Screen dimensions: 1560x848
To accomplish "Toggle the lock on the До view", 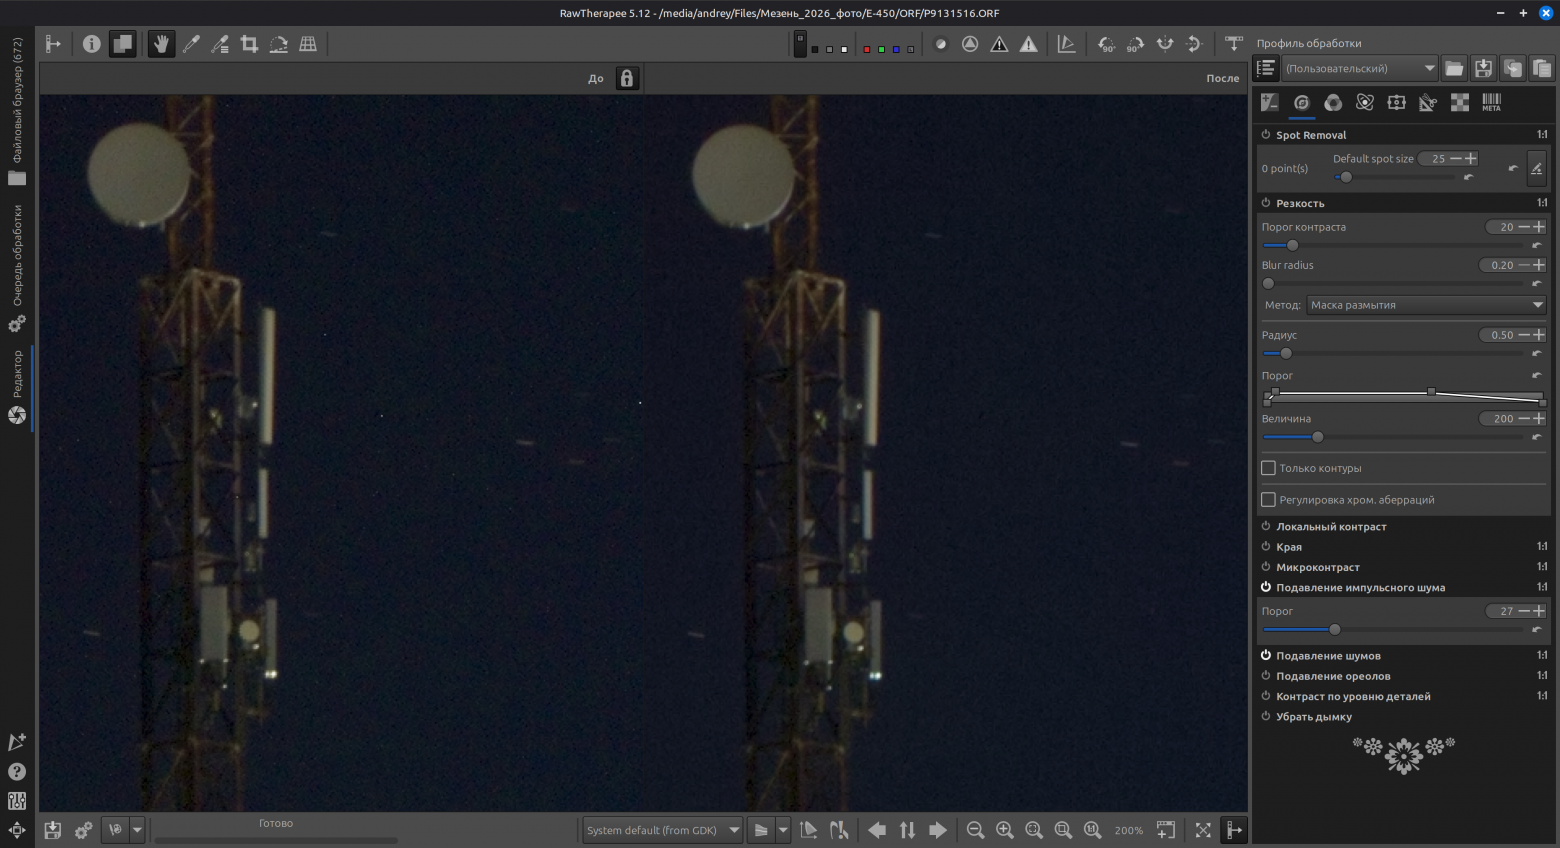I will [627, 78].
